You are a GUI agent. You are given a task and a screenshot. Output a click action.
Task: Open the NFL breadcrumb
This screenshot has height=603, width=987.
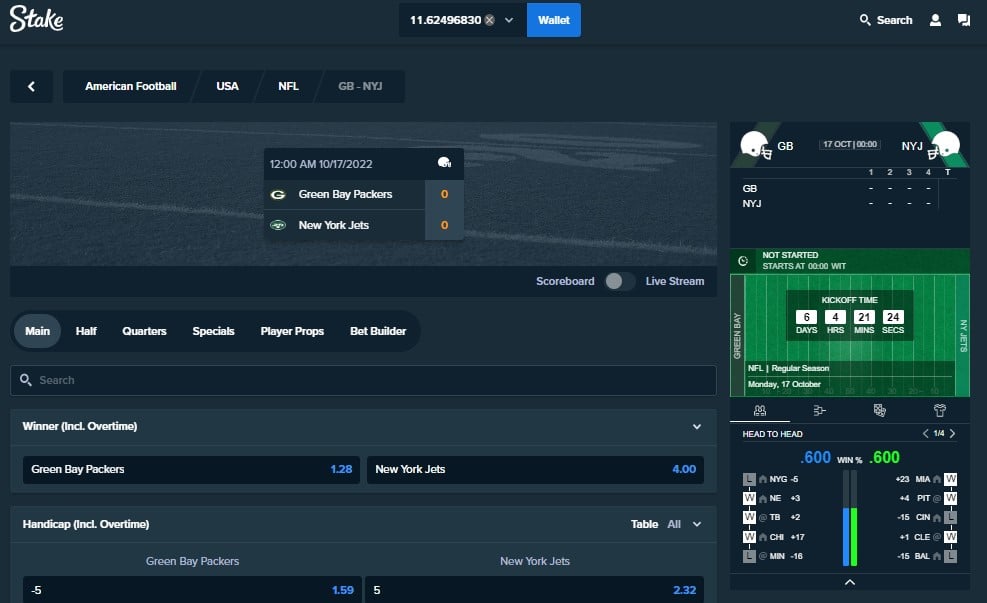coord(288,86)
